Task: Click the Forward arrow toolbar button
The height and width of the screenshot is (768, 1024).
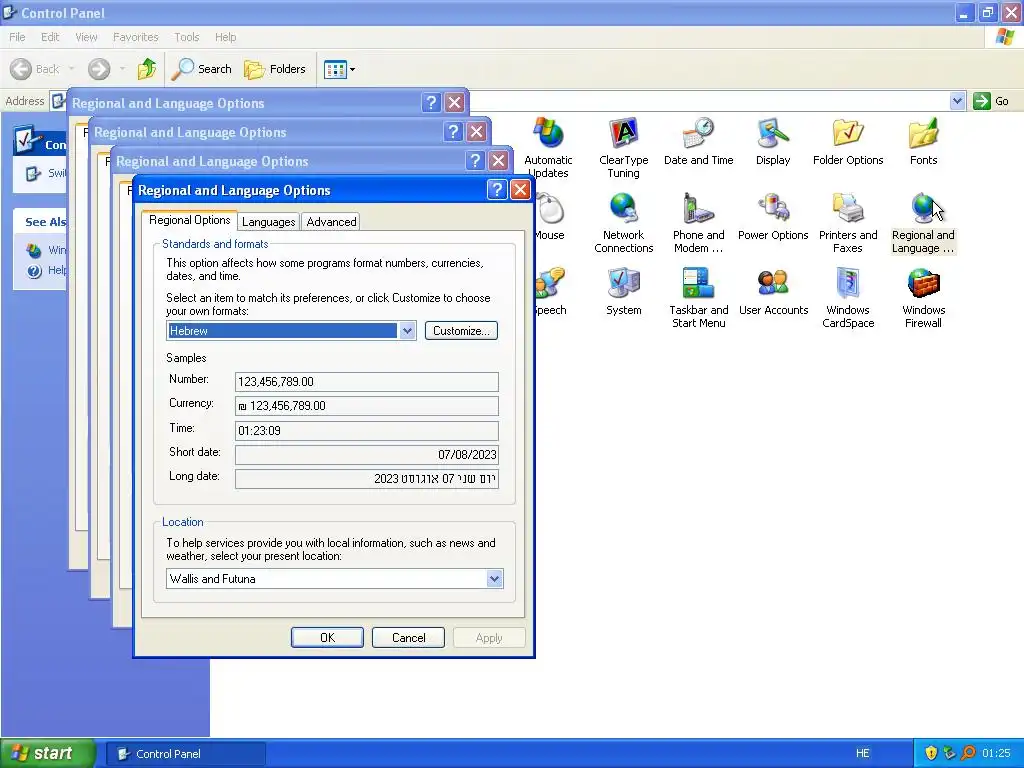Action: (99, 69)
